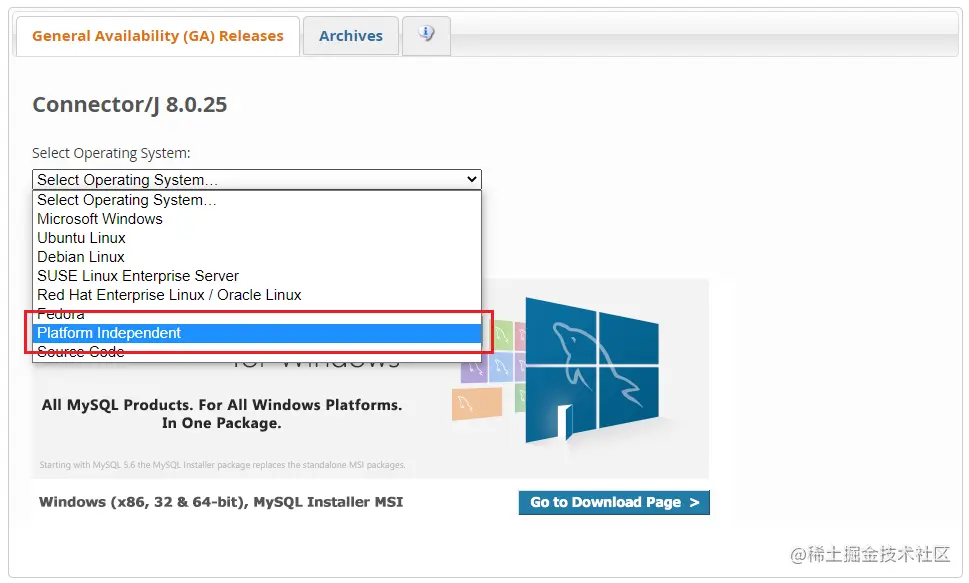Open the General Availability (GA) Releases tab
The image size is (969, 583).
pos(158,36)
